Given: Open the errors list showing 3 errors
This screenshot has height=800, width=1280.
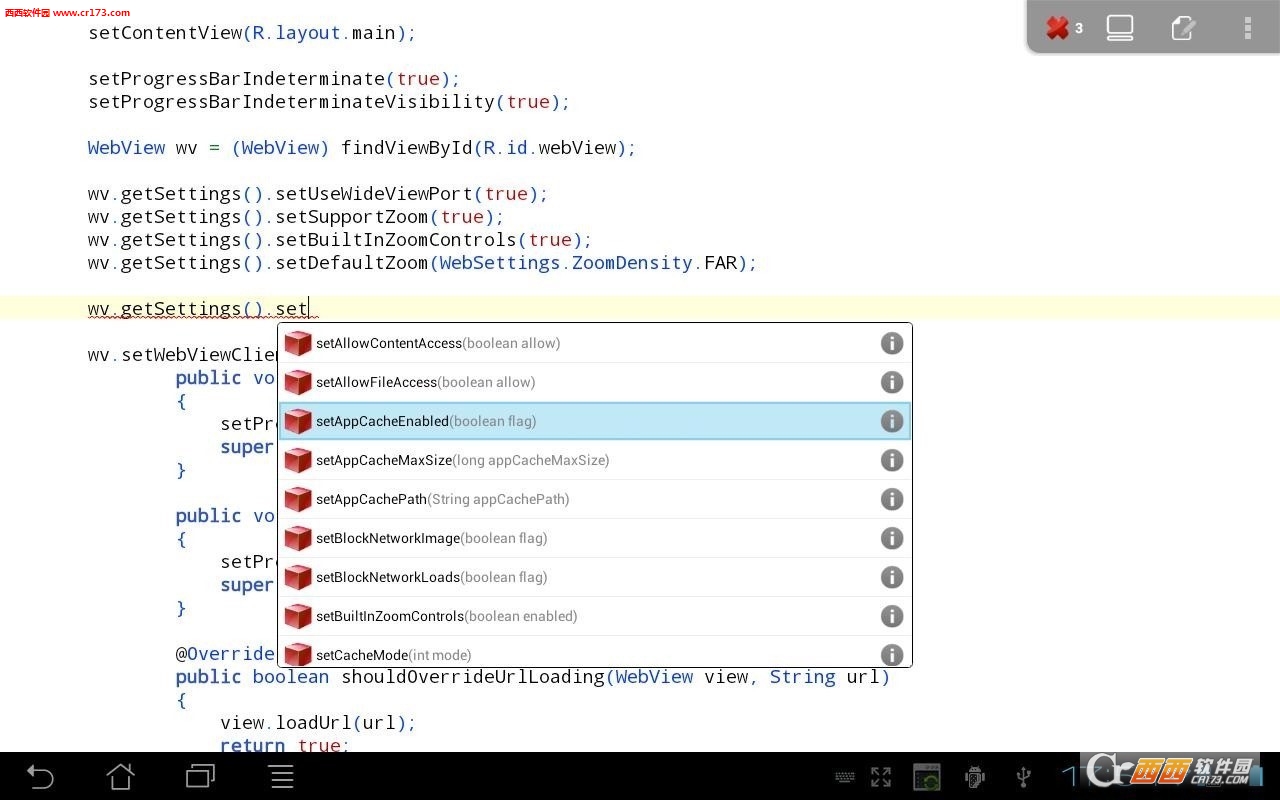Looking at the screenshot, I should click(x=1064, y=28).
